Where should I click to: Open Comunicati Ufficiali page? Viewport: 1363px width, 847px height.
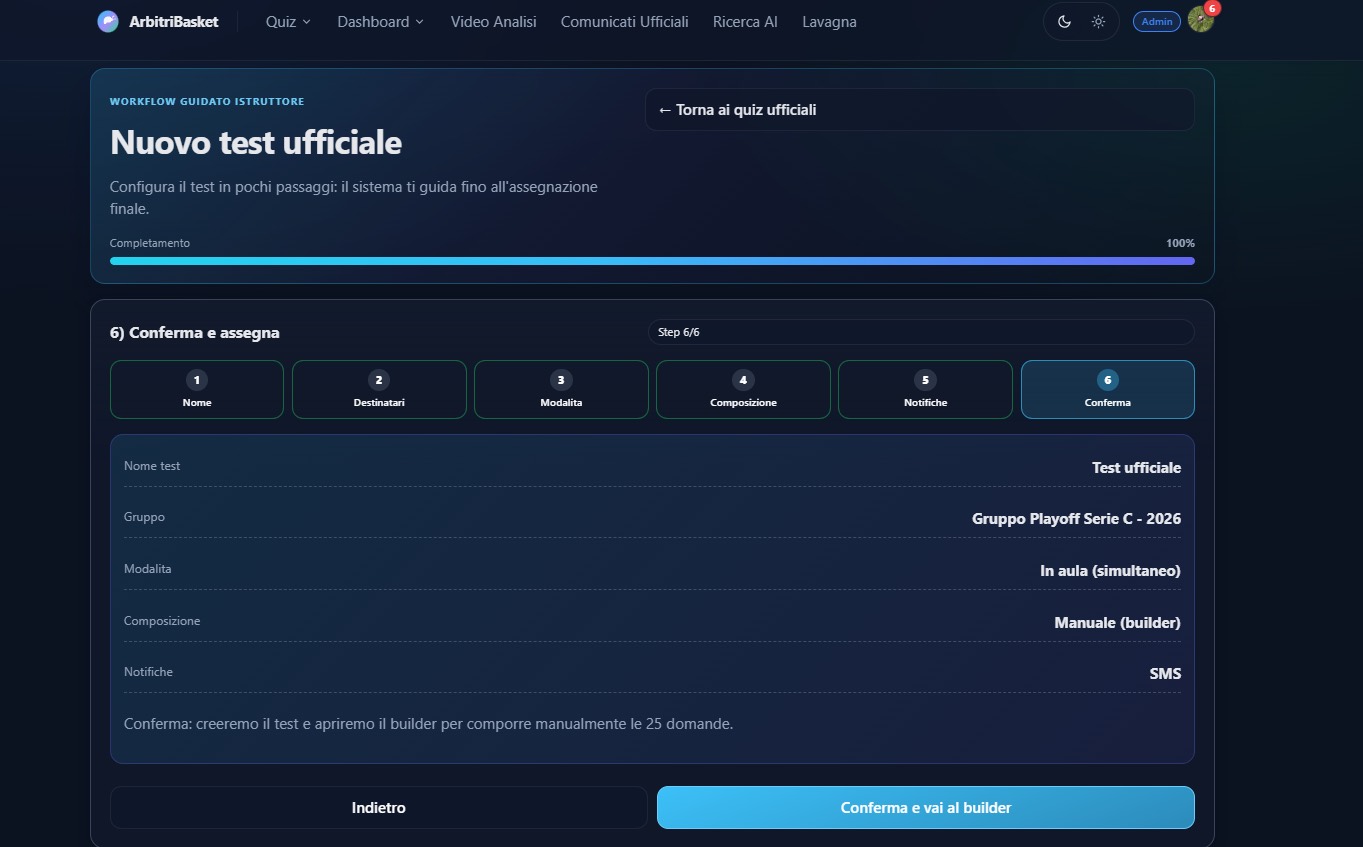pos(624,22)
